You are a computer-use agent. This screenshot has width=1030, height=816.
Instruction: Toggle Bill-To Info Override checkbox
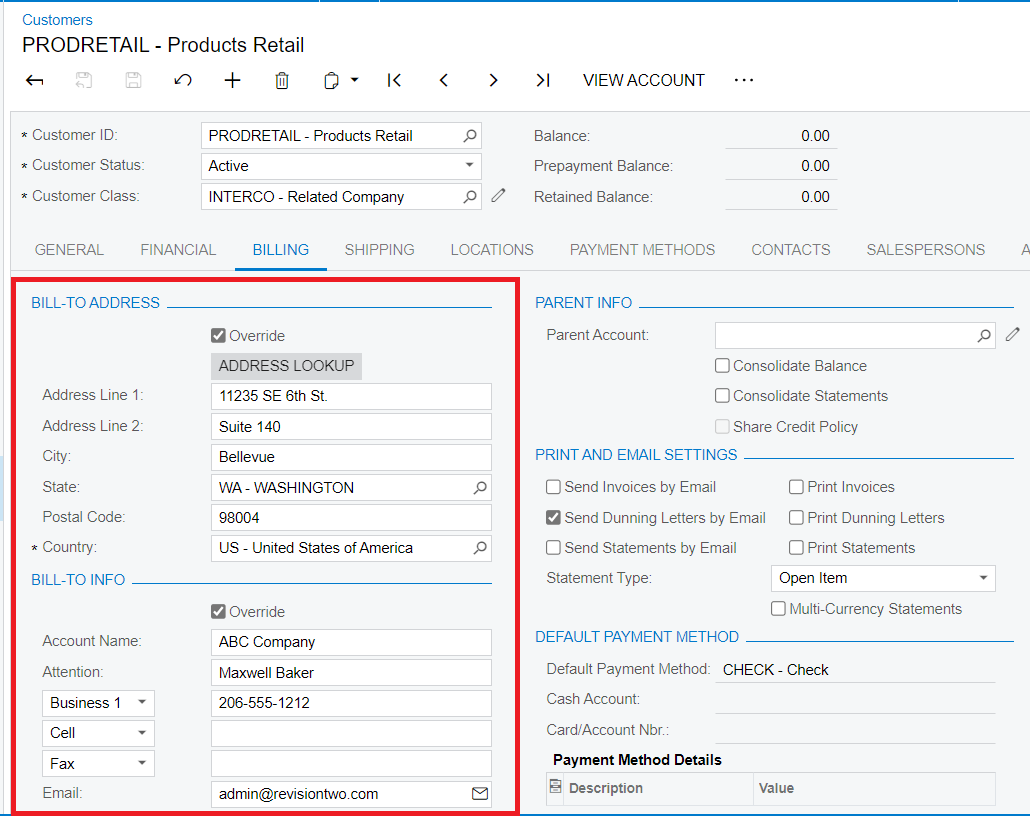click(x=219, y=612)
